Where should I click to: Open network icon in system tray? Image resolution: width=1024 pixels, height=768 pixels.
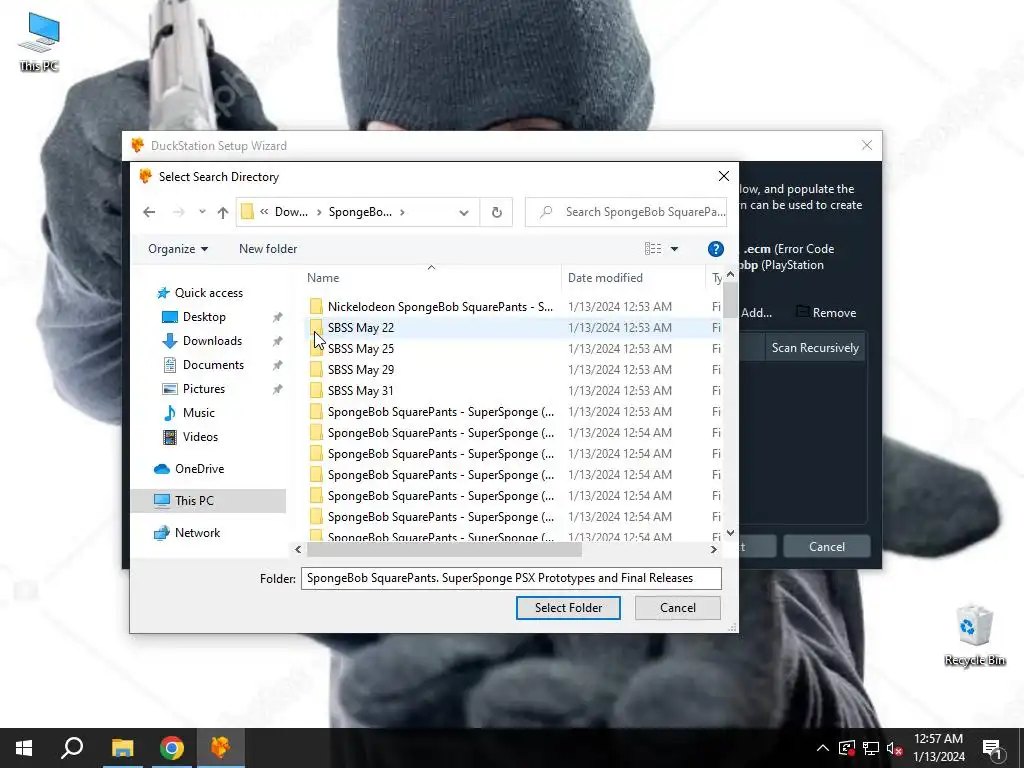871,748
